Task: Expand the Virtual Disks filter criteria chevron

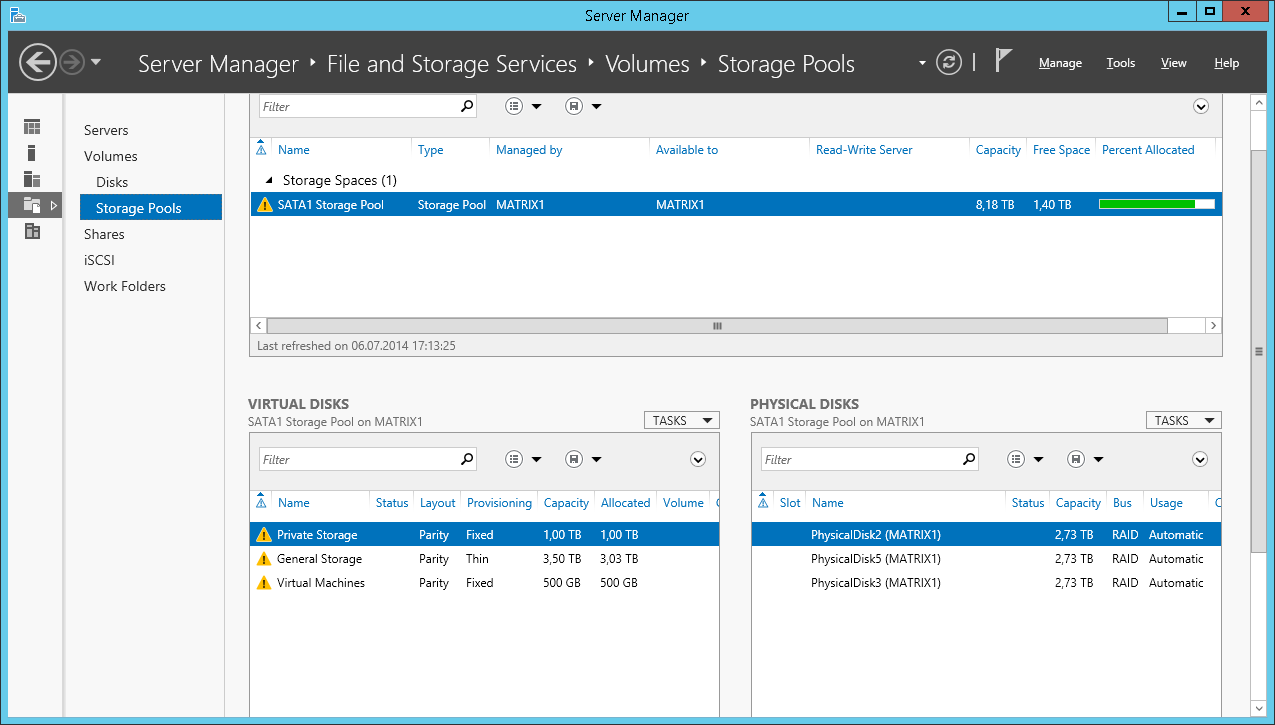Action: (x=698, y=459)
